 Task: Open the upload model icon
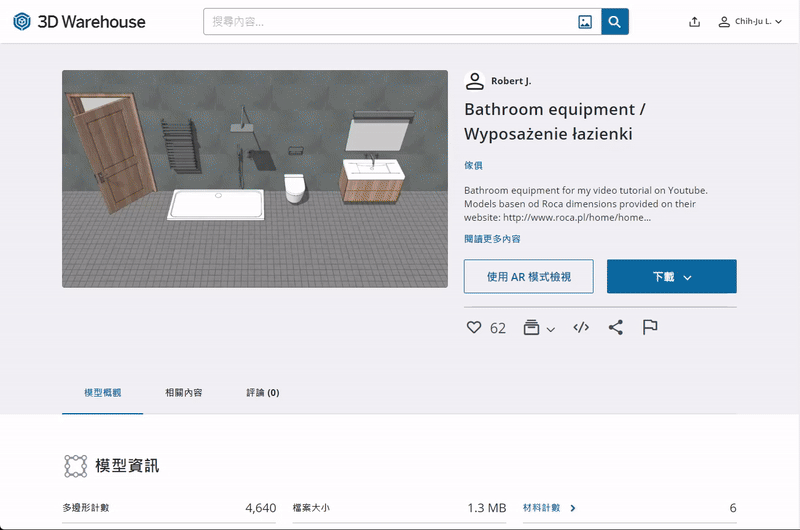(694, 22)
